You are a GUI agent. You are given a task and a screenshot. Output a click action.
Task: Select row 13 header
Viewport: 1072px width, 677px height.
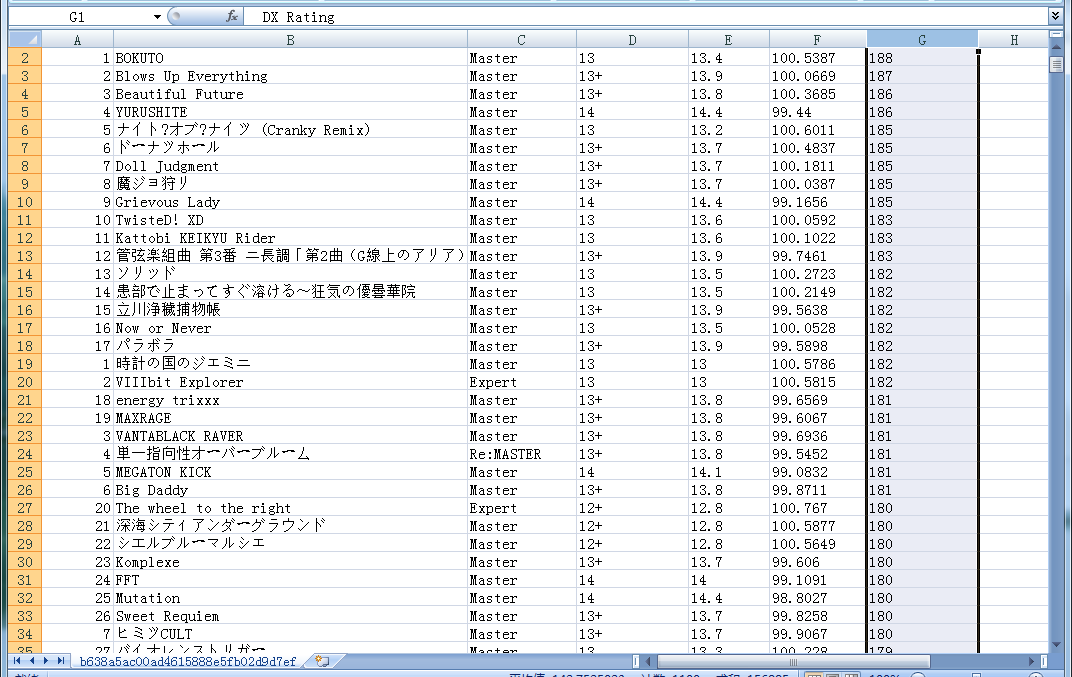click(24, 256)
